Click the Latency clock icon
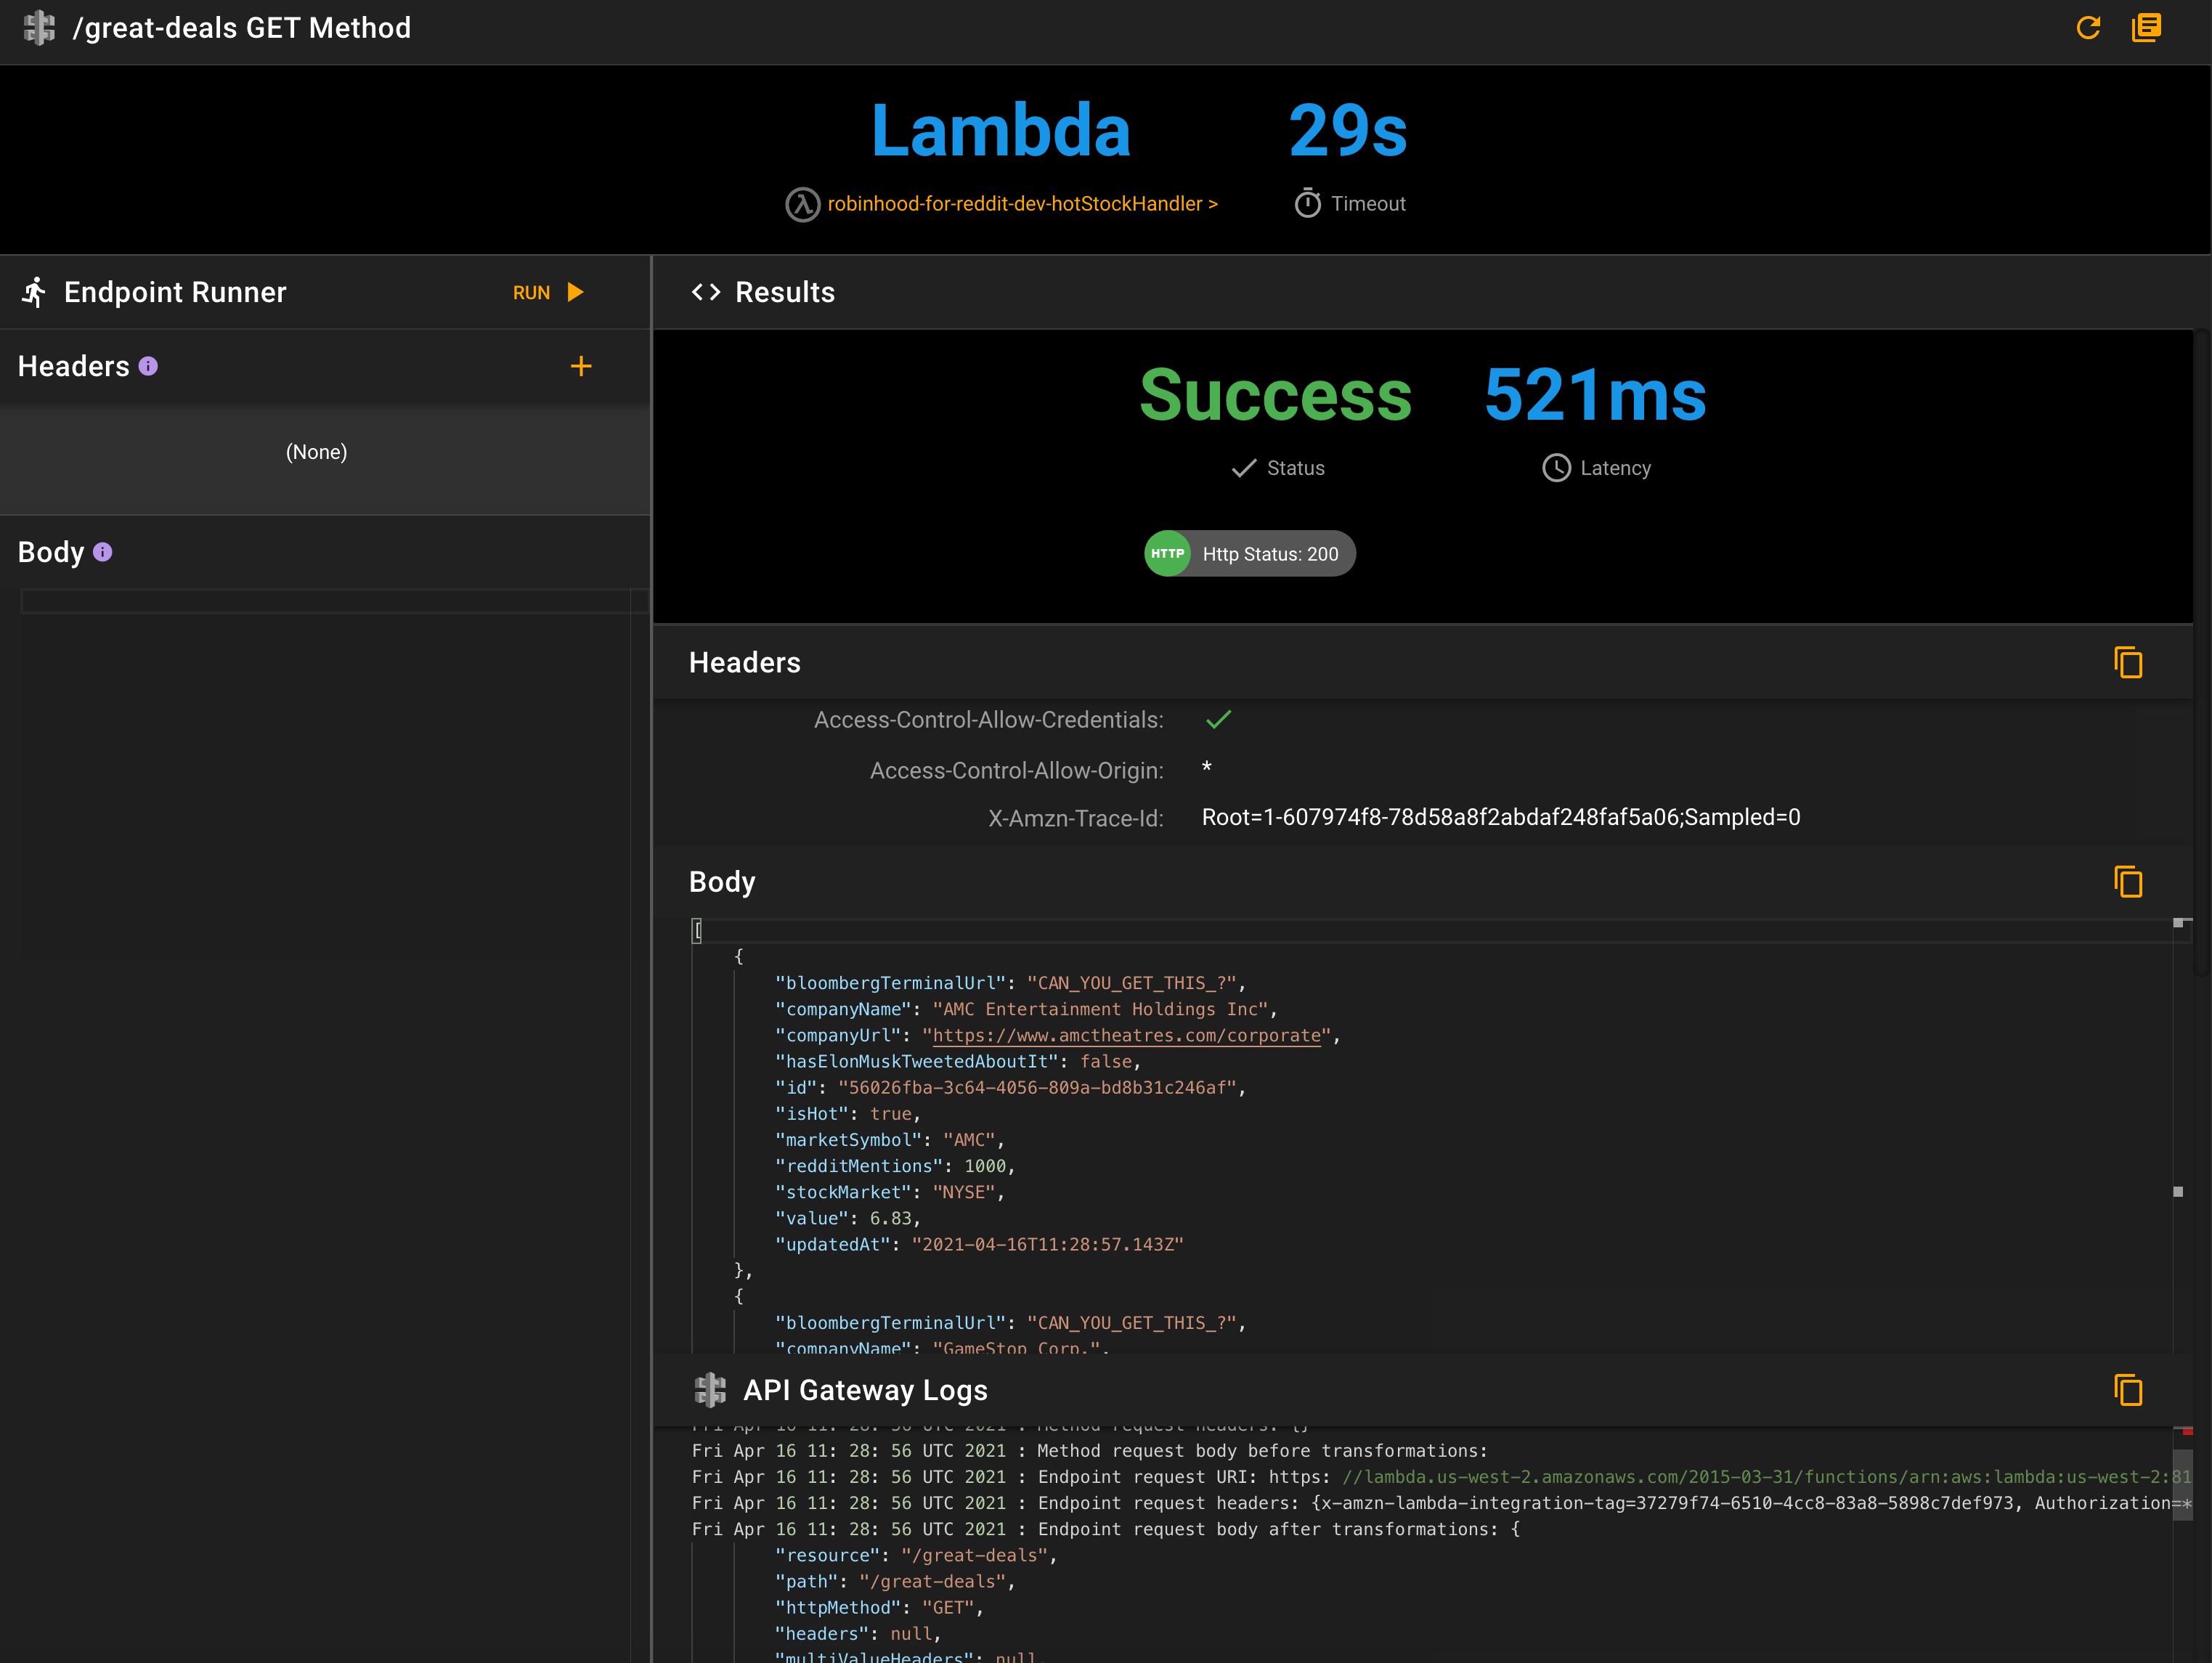Image resolution: width=2212 pixels, height=1663 pixels. pyautogui.click(x=1556, y=468)
